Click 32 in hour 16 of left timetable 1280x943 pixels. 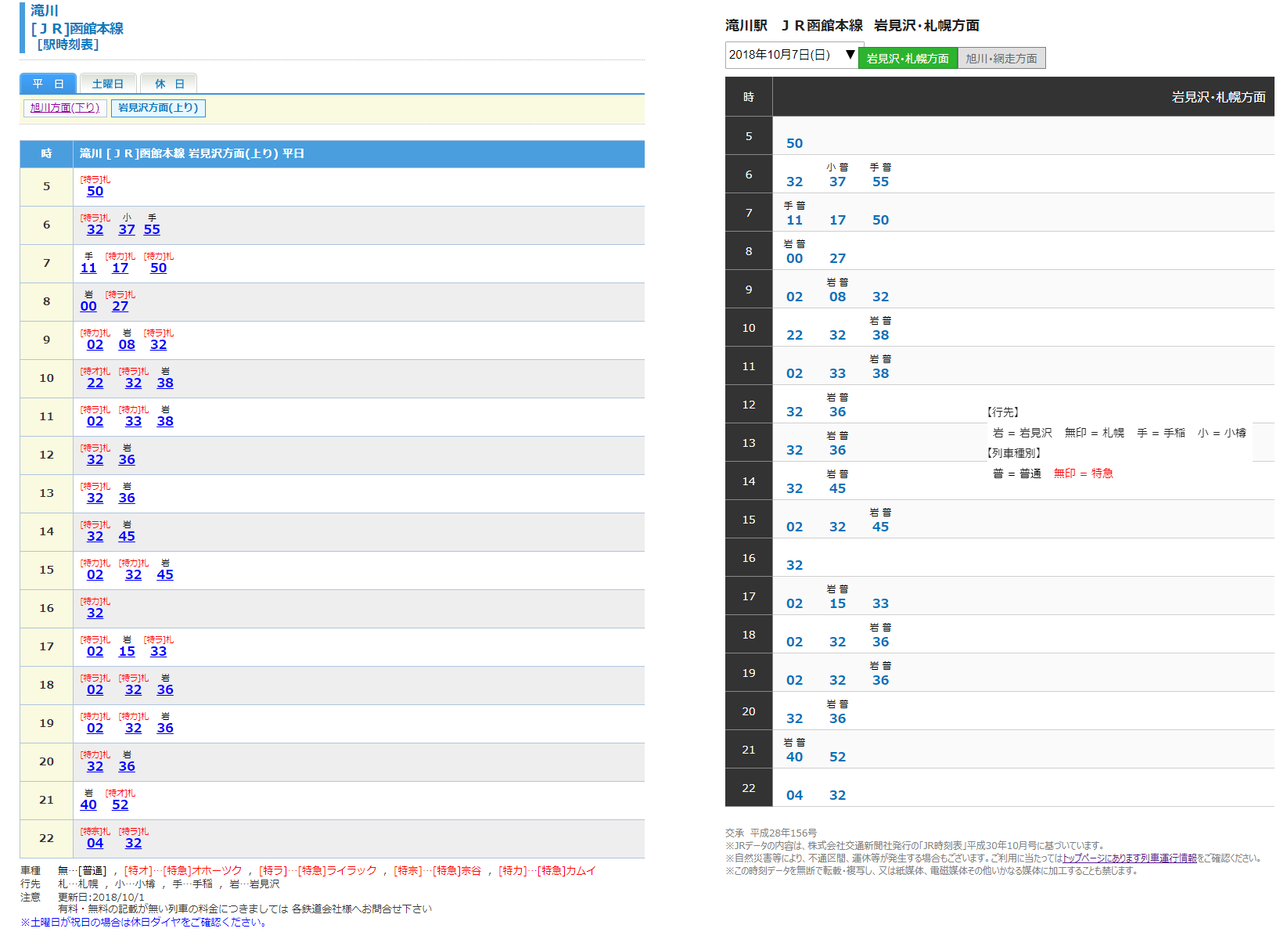pyautogui.click(x=95, y=613)
